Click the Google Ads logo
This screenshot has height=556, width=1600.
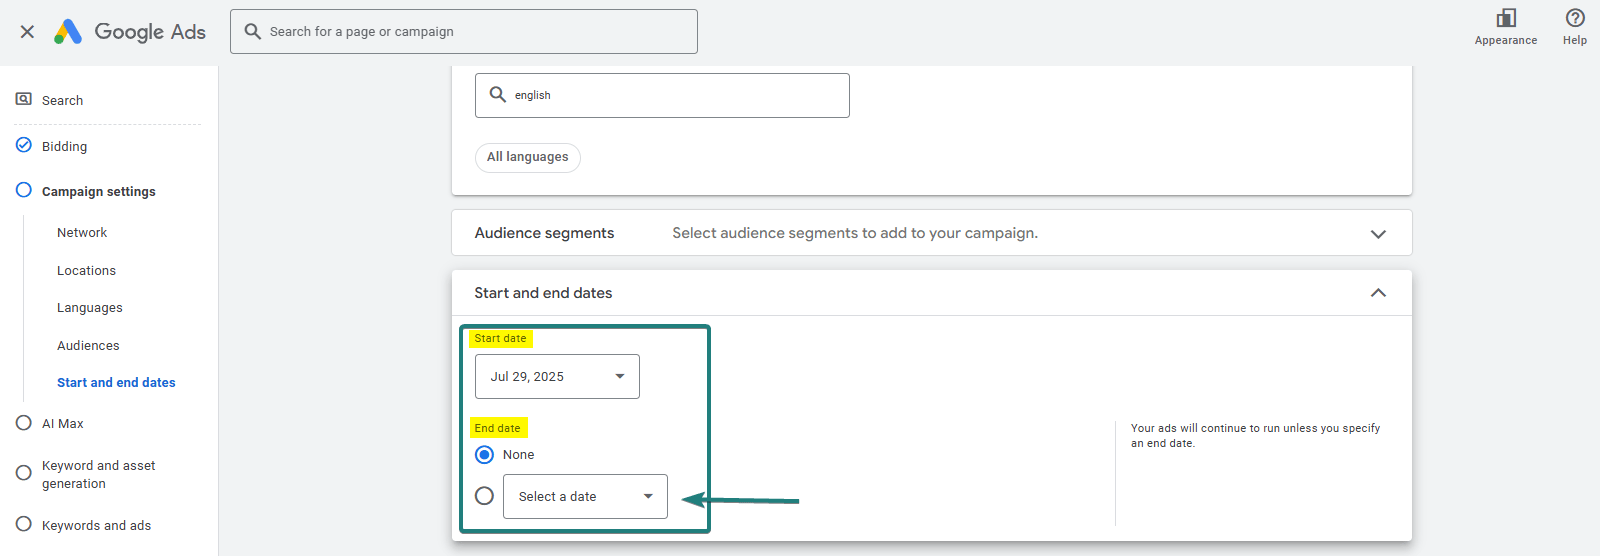tap(68, 32)
